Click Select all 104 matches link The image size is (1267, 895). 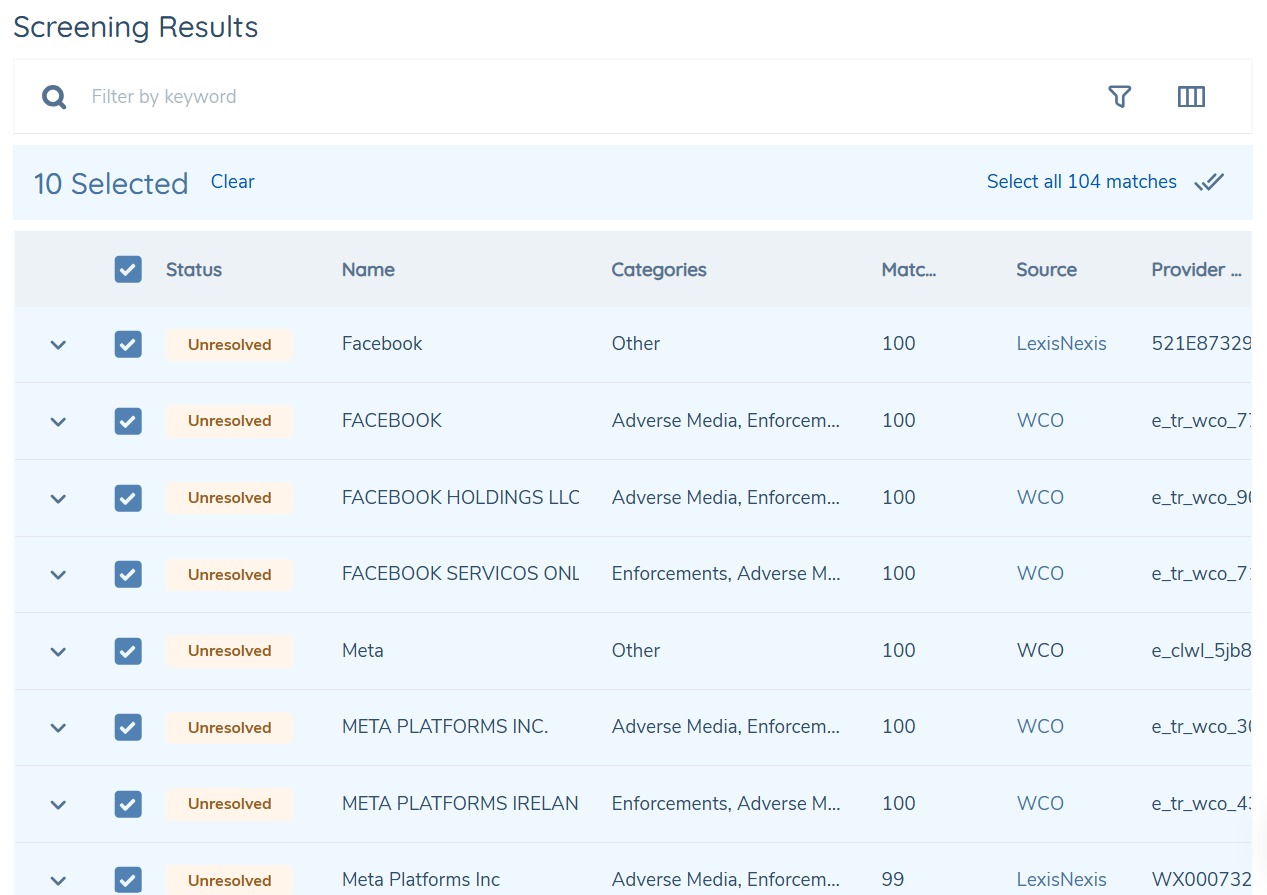pos(1082,182)
